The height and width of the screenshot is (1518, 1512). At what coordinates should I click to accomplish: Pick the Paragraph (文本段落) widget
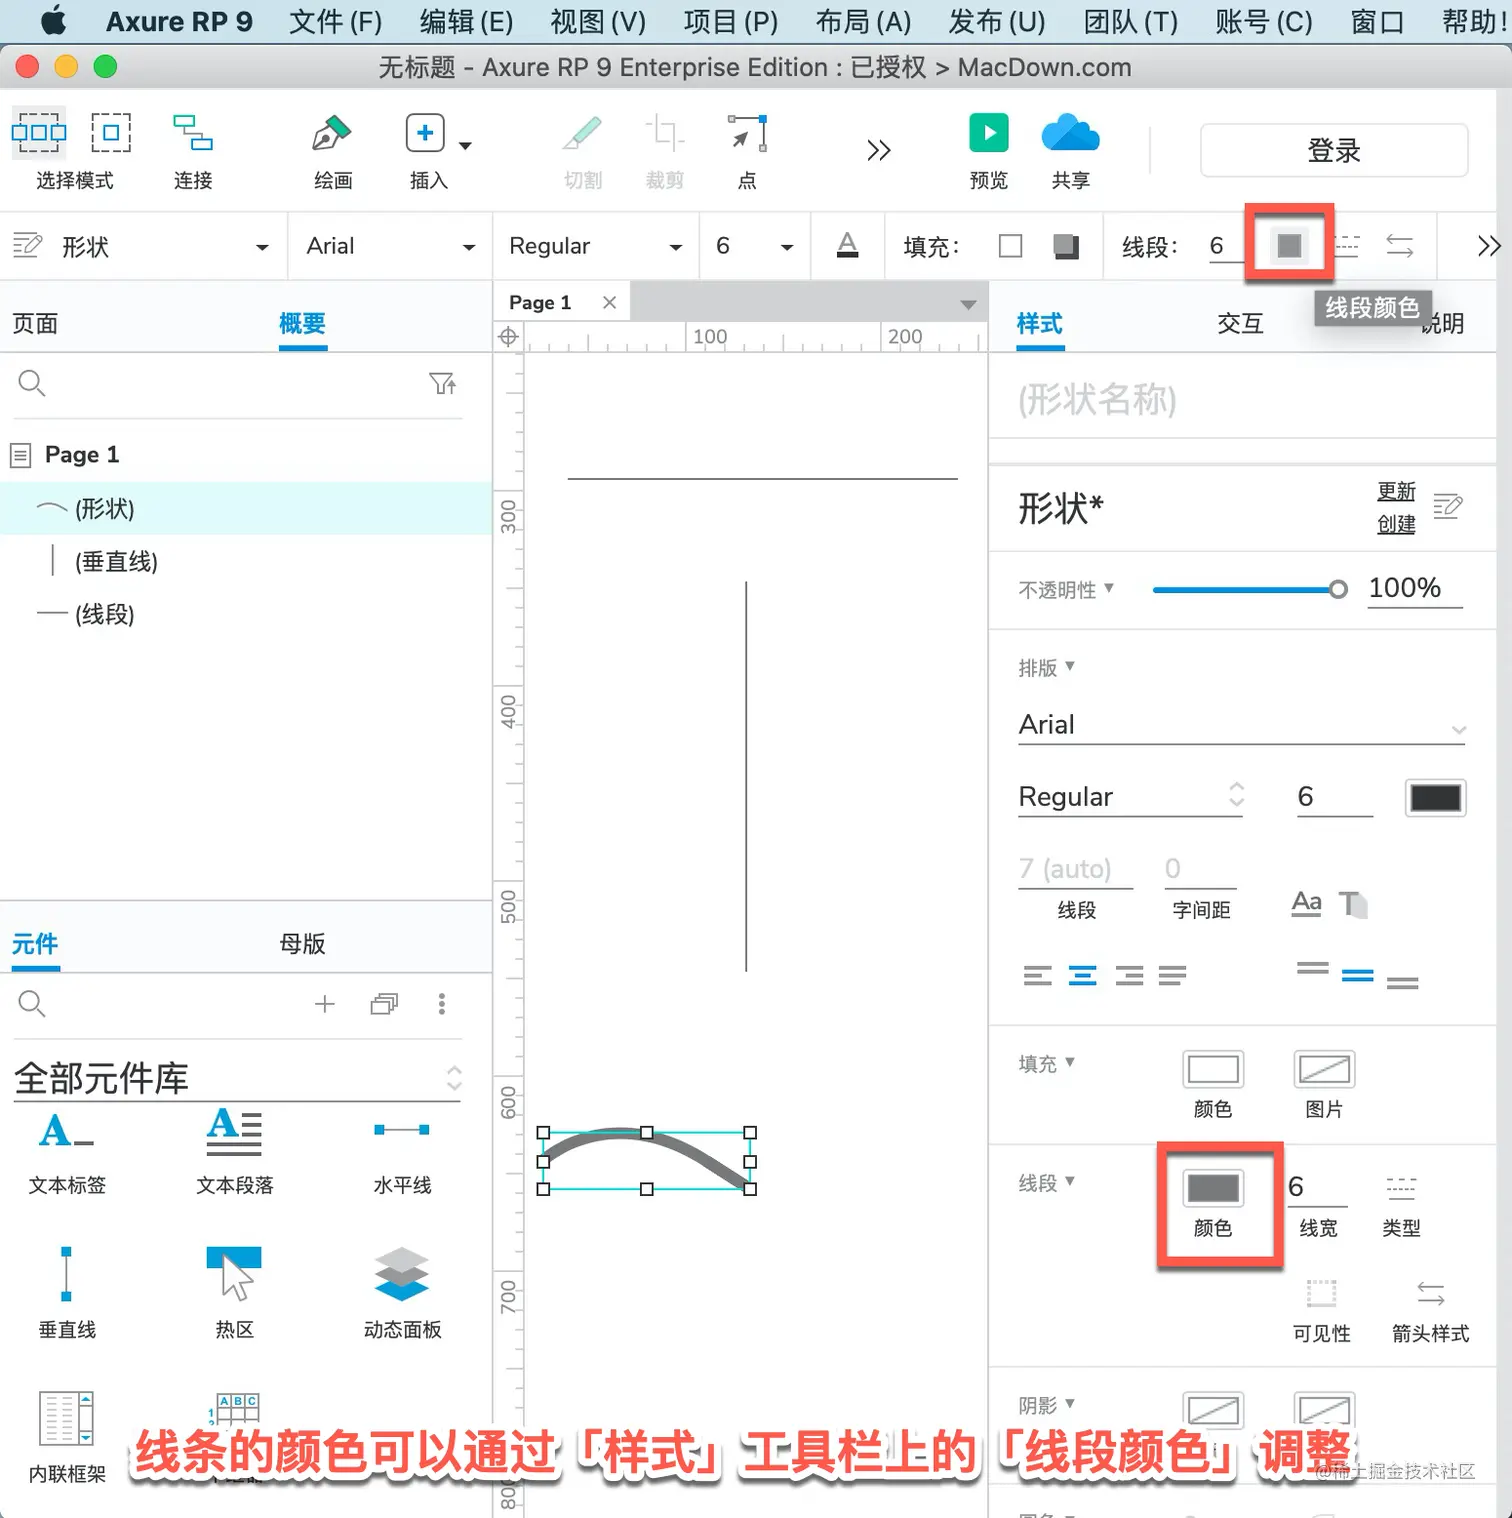[235, 1152]
